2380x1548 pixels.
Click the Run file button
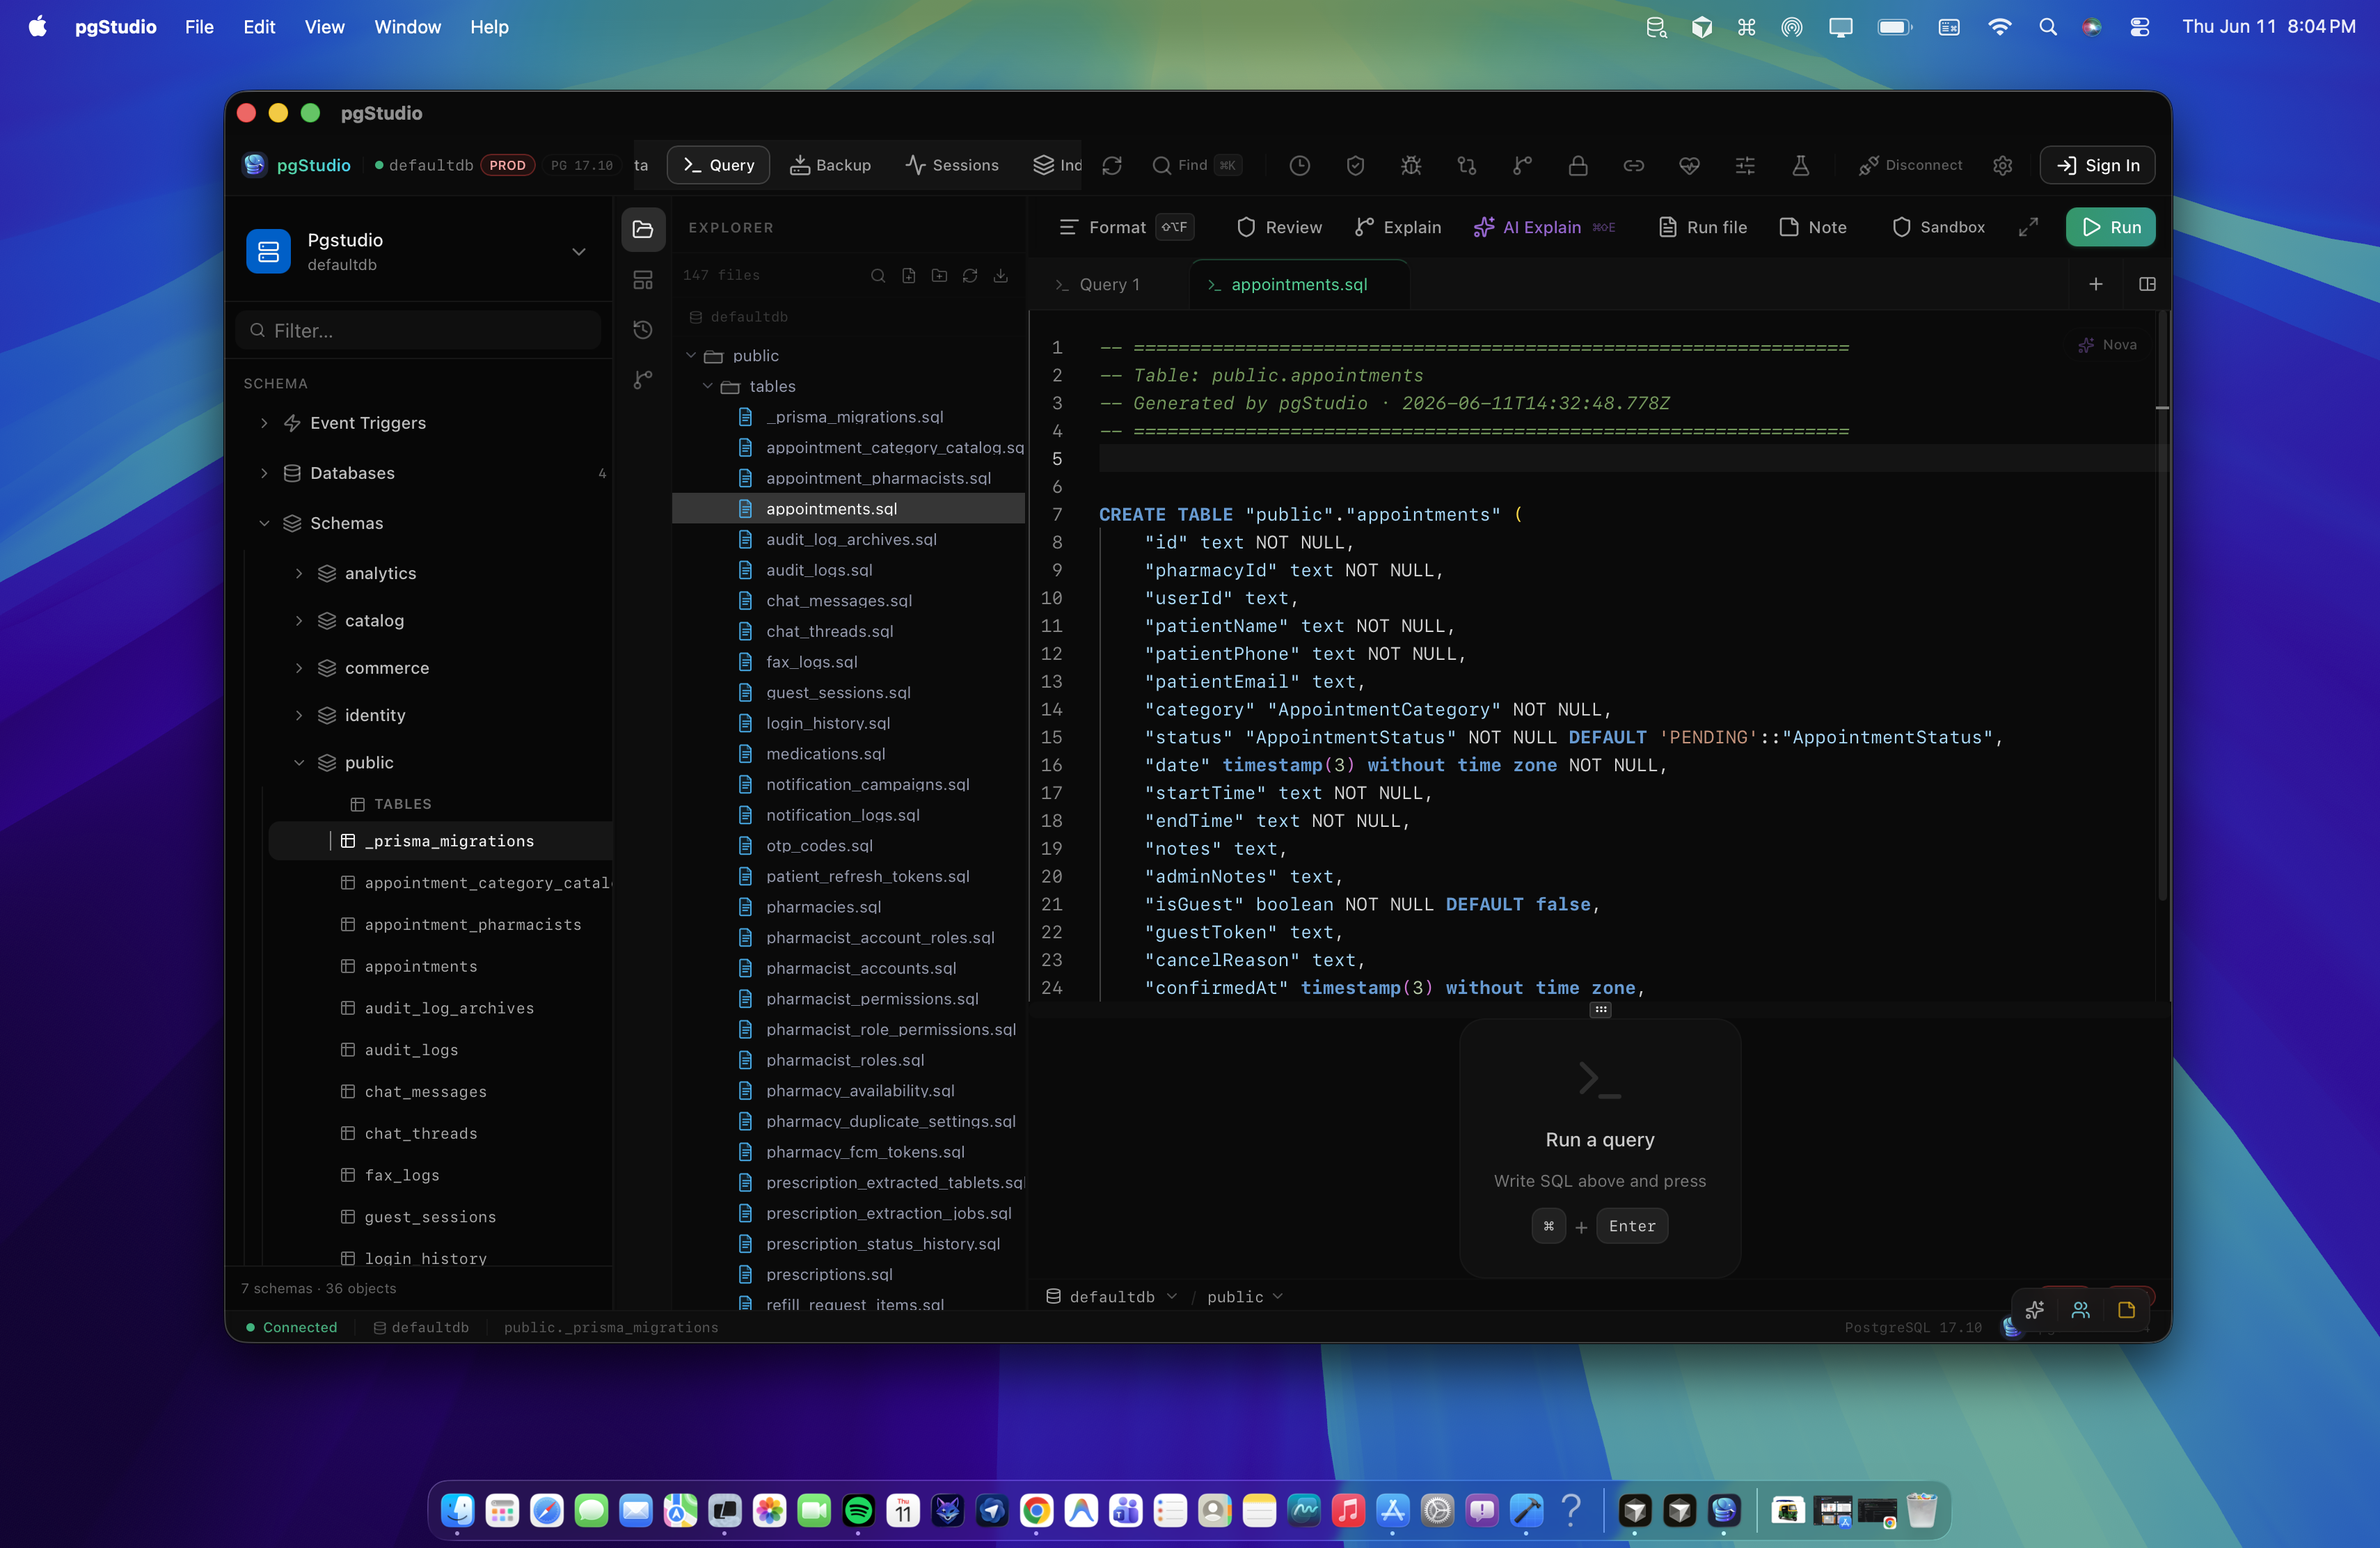(x=1703, y=227)
